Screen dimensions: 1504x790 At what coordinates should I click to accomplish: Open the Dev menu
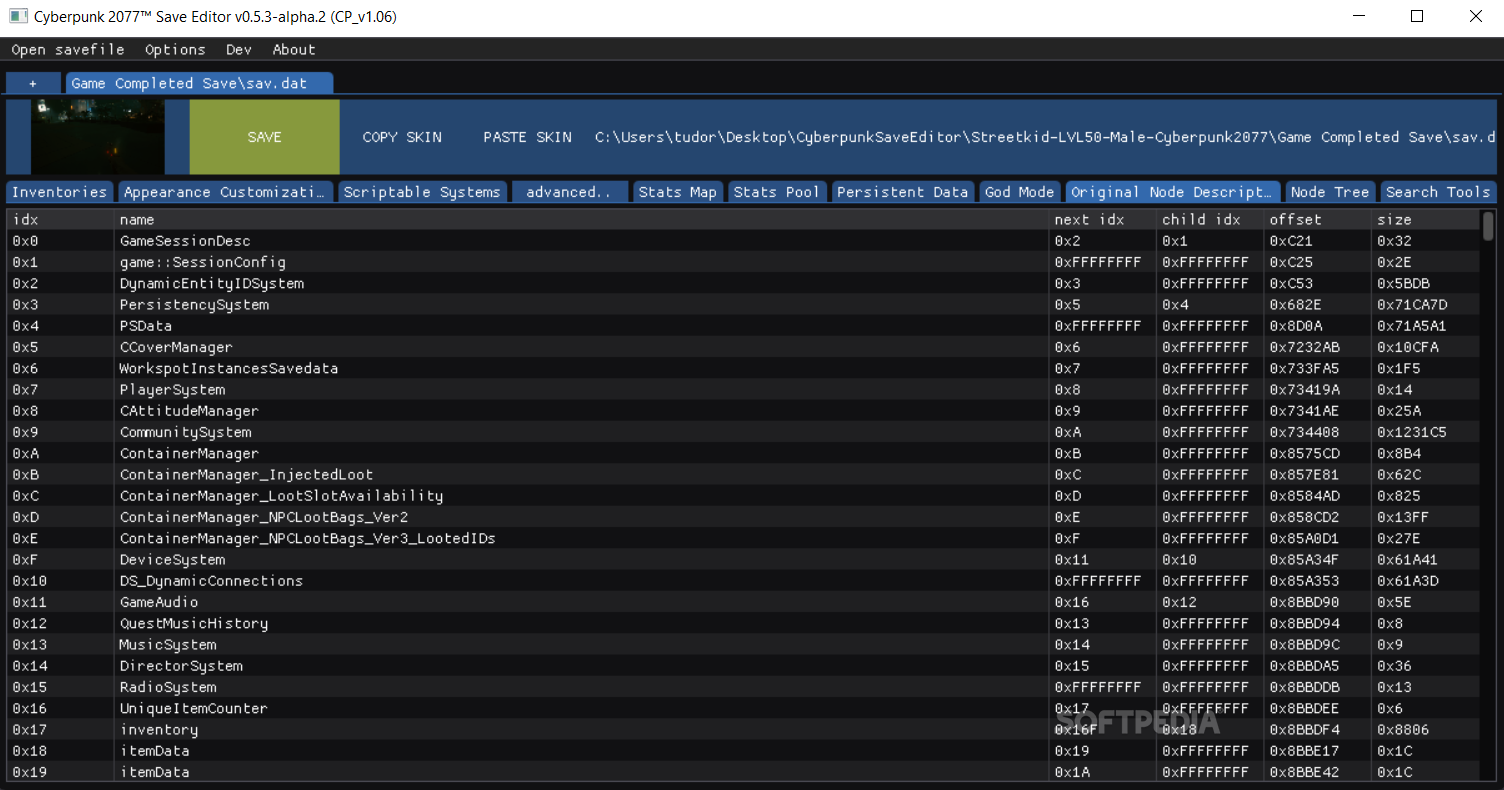[239, 49]
